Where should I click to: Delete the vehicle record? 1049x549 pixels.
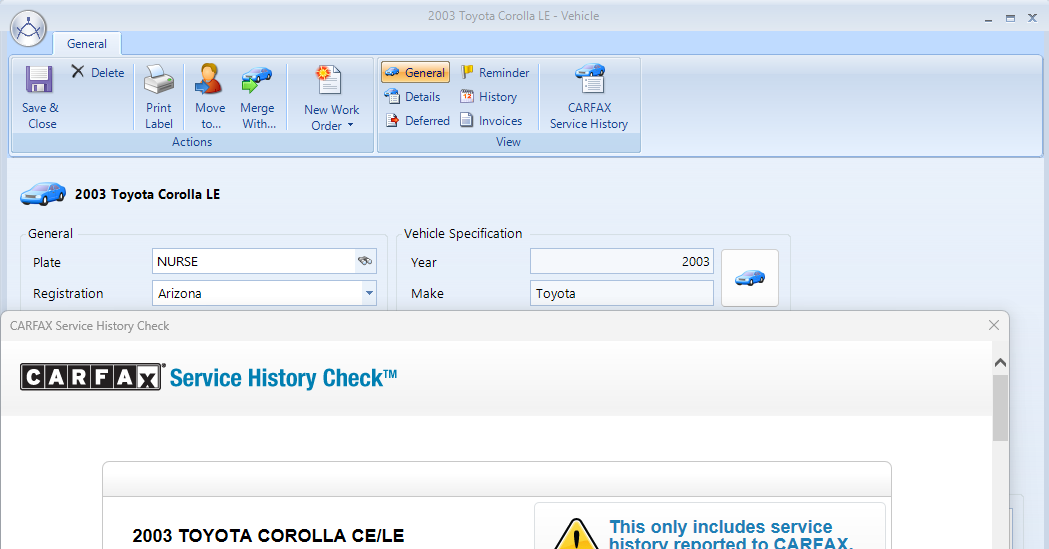tap(98, 72)
